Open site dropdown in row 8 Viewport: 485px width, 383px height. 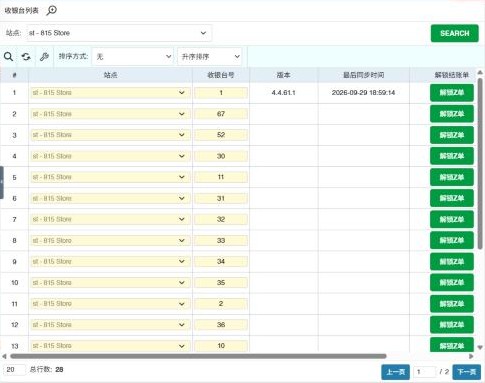110,240
